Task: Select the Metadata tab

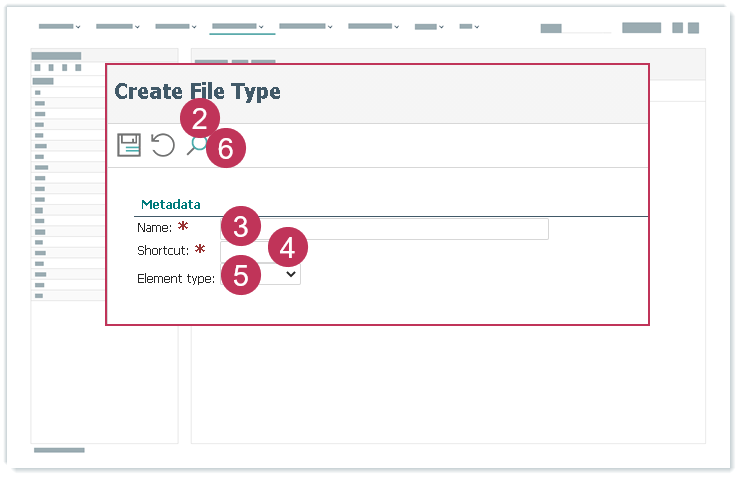Action: click(x=170, y=204)
